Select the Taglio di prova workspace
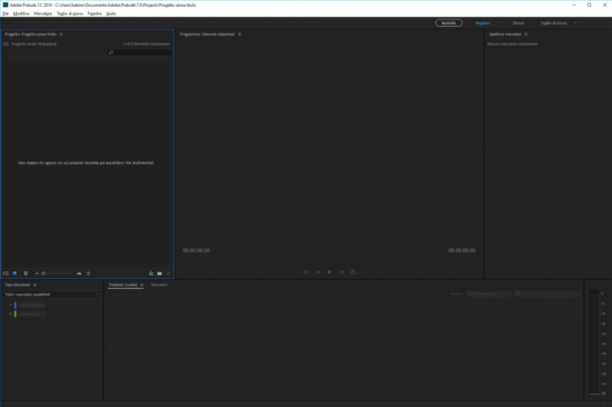Viewport: 612px width, 407px height. coord(554,23)
